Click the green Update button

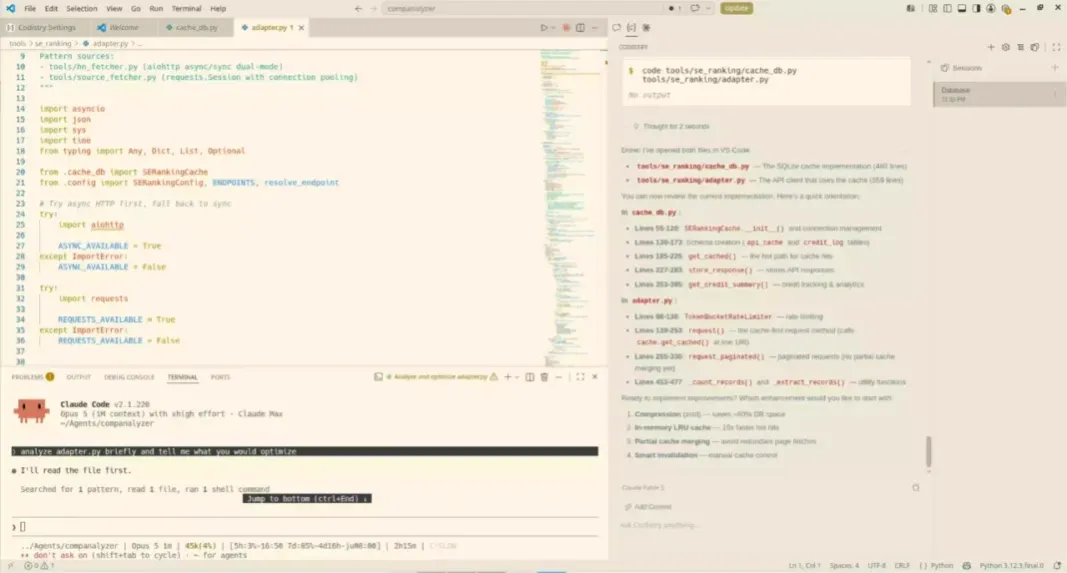736,8
